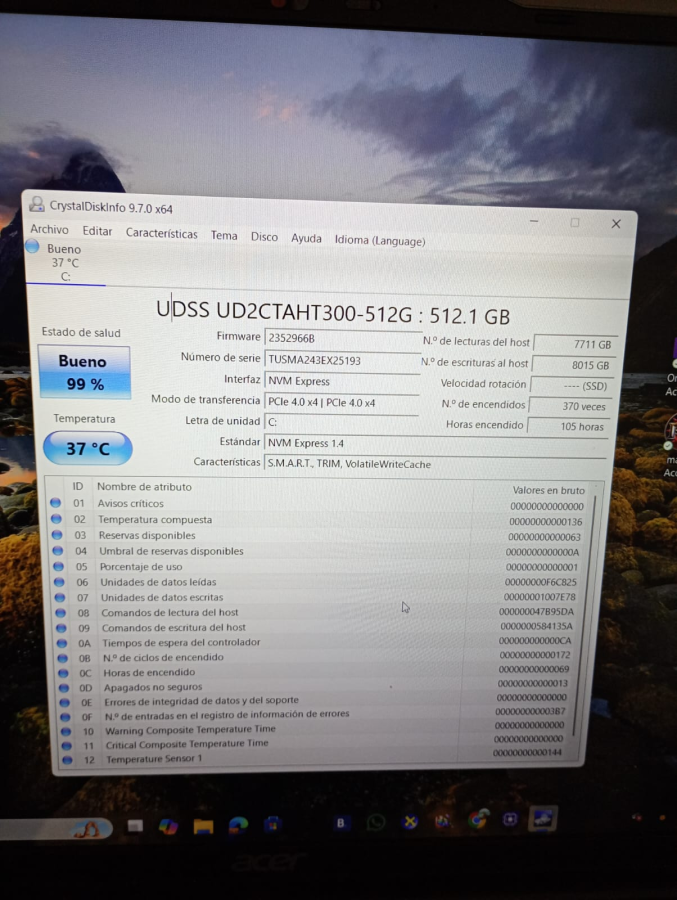The width and height of the screenshot is (677, 900).
Task: Click the Letra de unidad field C:
Action: tap(342, 422)
